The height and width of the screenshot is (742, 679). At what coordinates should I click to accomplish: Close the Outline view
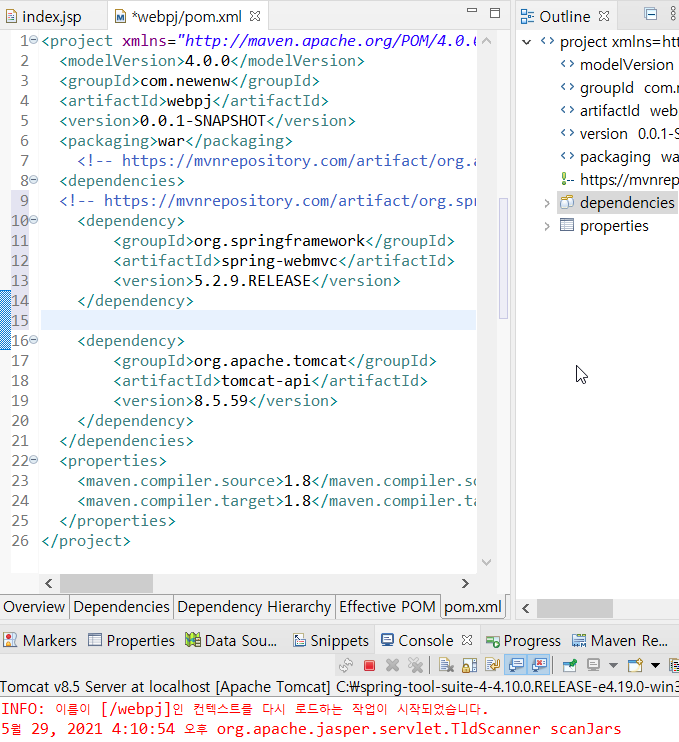604,16
